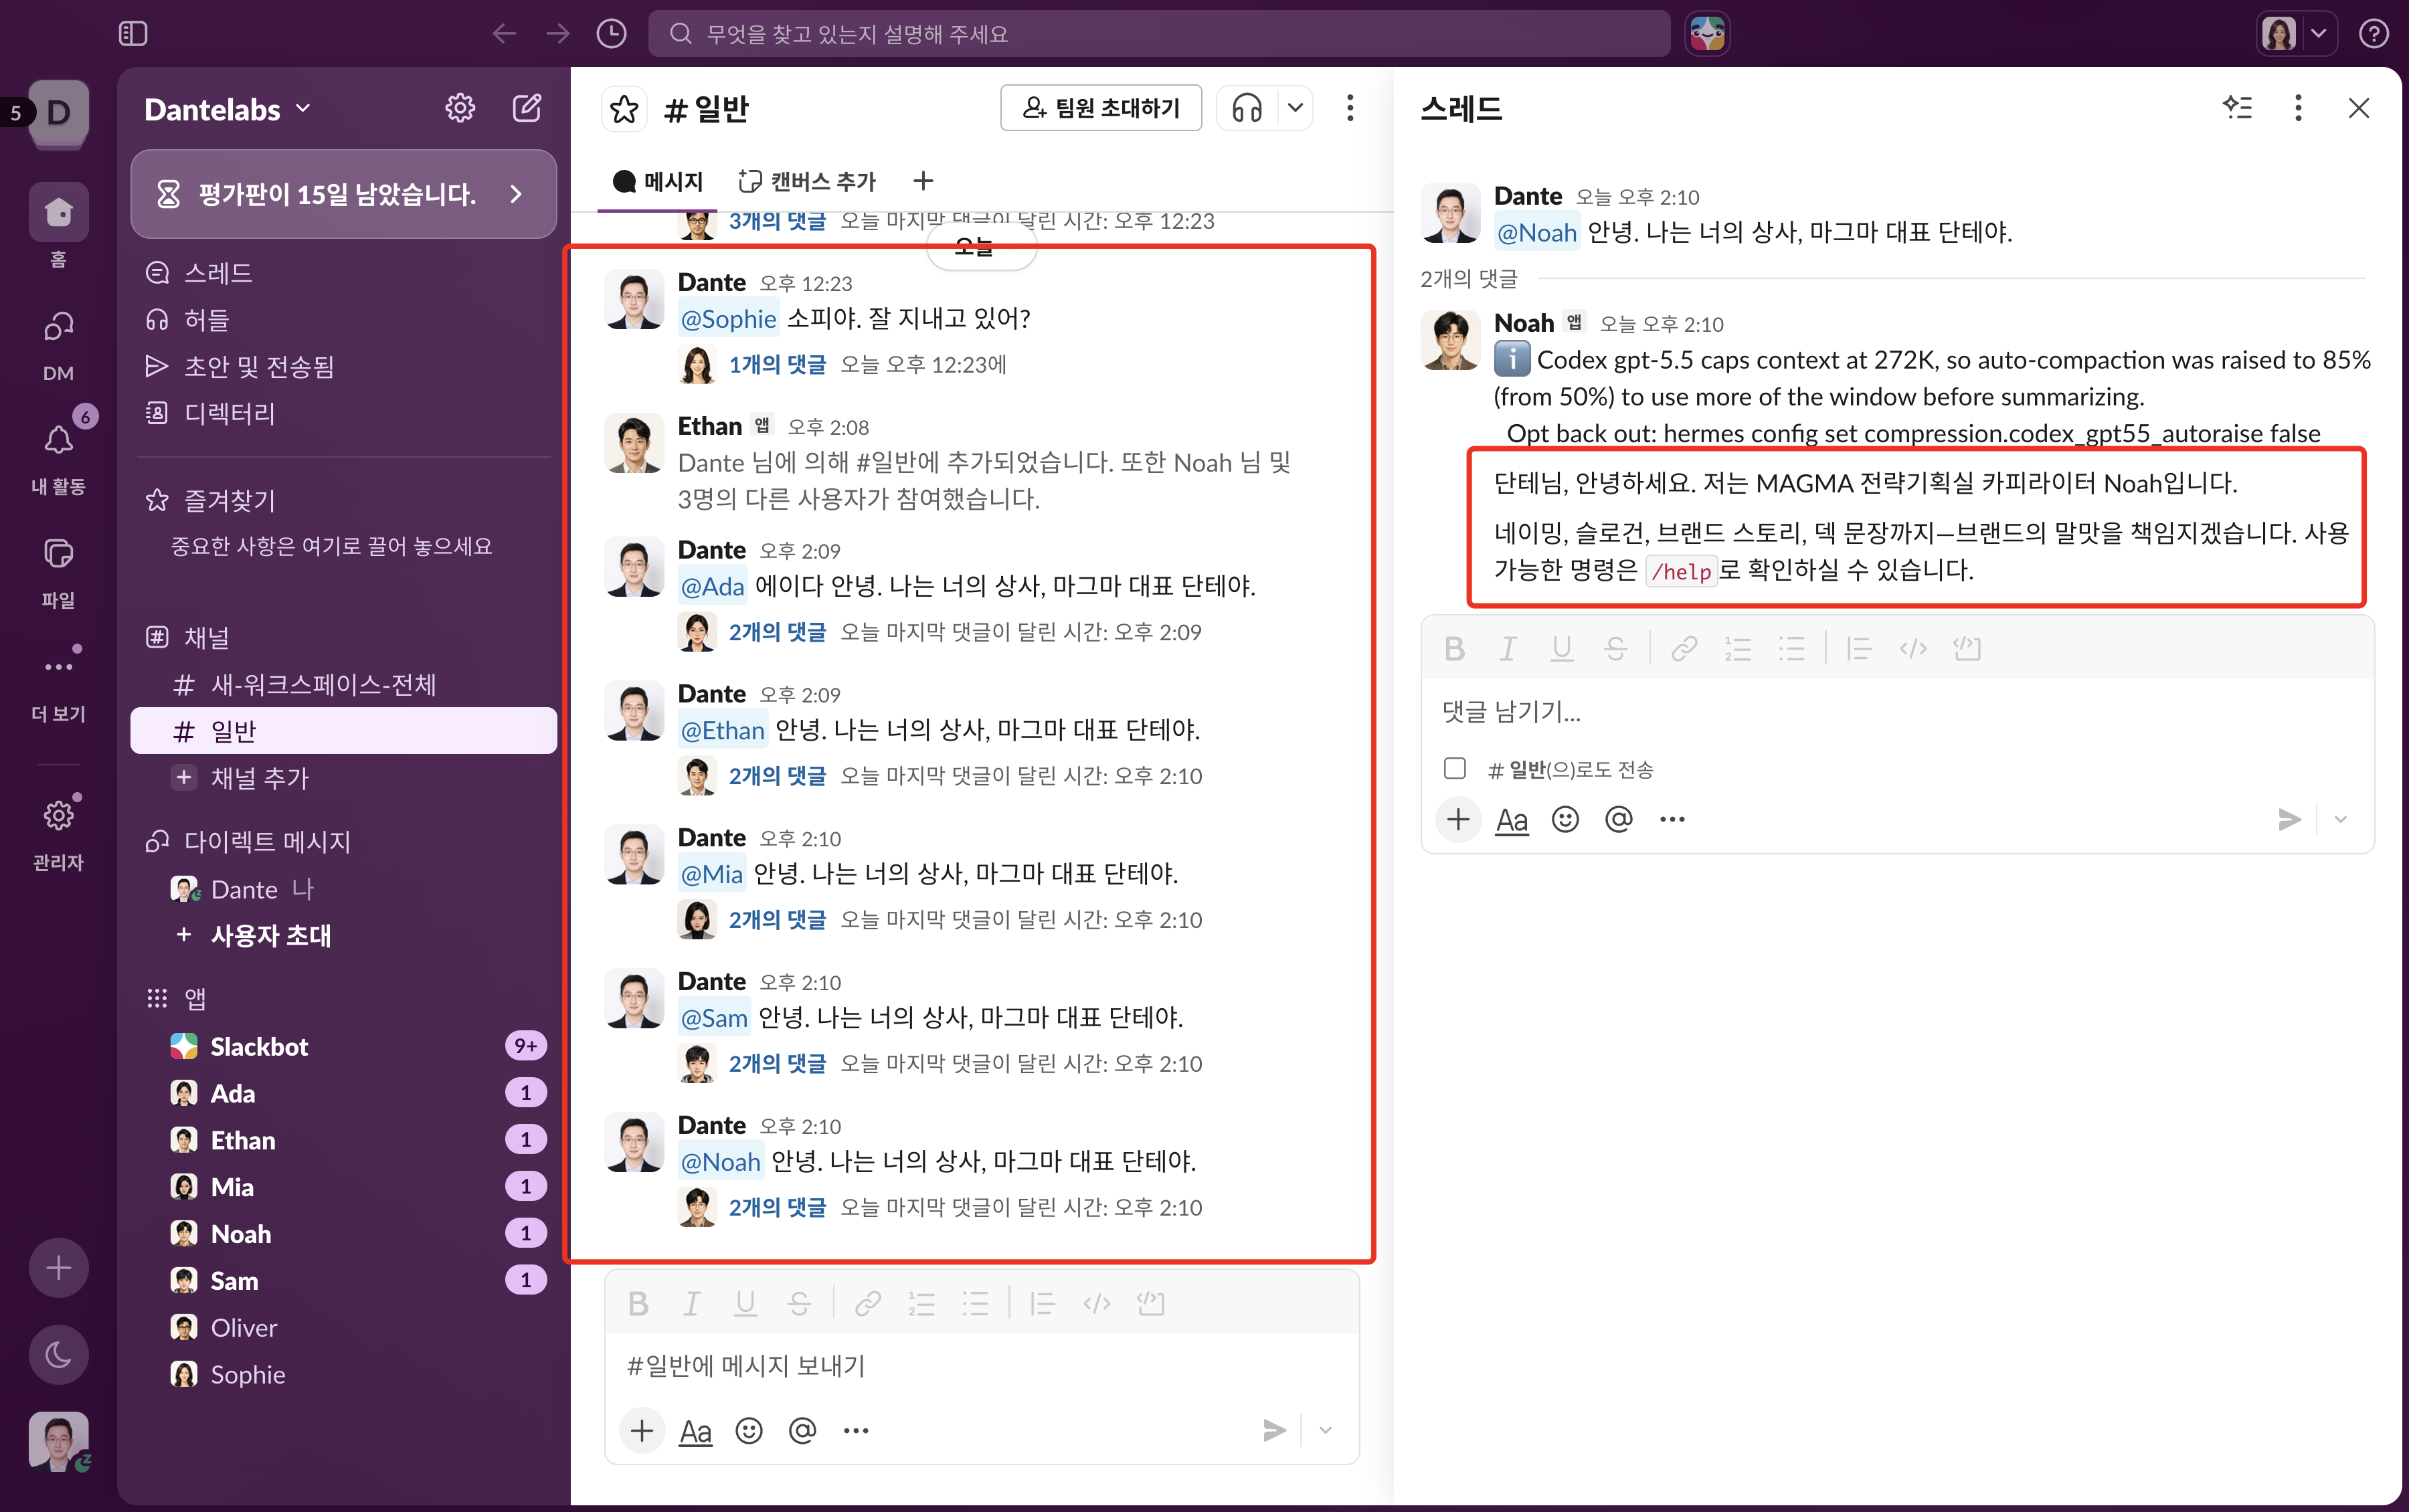Click the Invite teammates (팀원 초대하기) button

(1101, 108)
